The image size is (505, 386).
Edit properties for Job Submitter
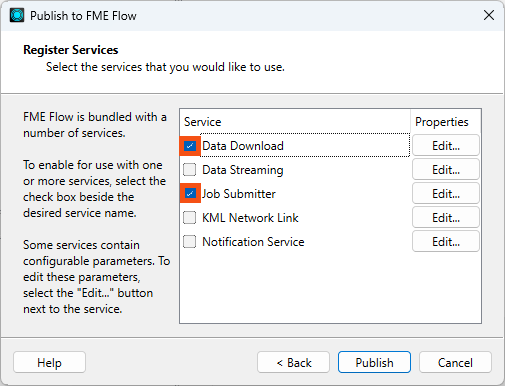[446, 193]
